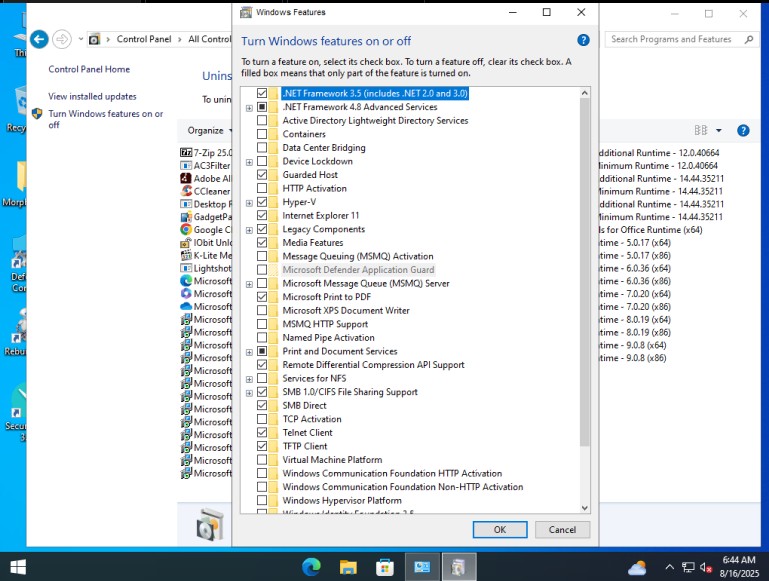Open File Explorer from the taskbar
Image resolution: width=769 pixels, height=581 pixels.
[x=348, y=567]
